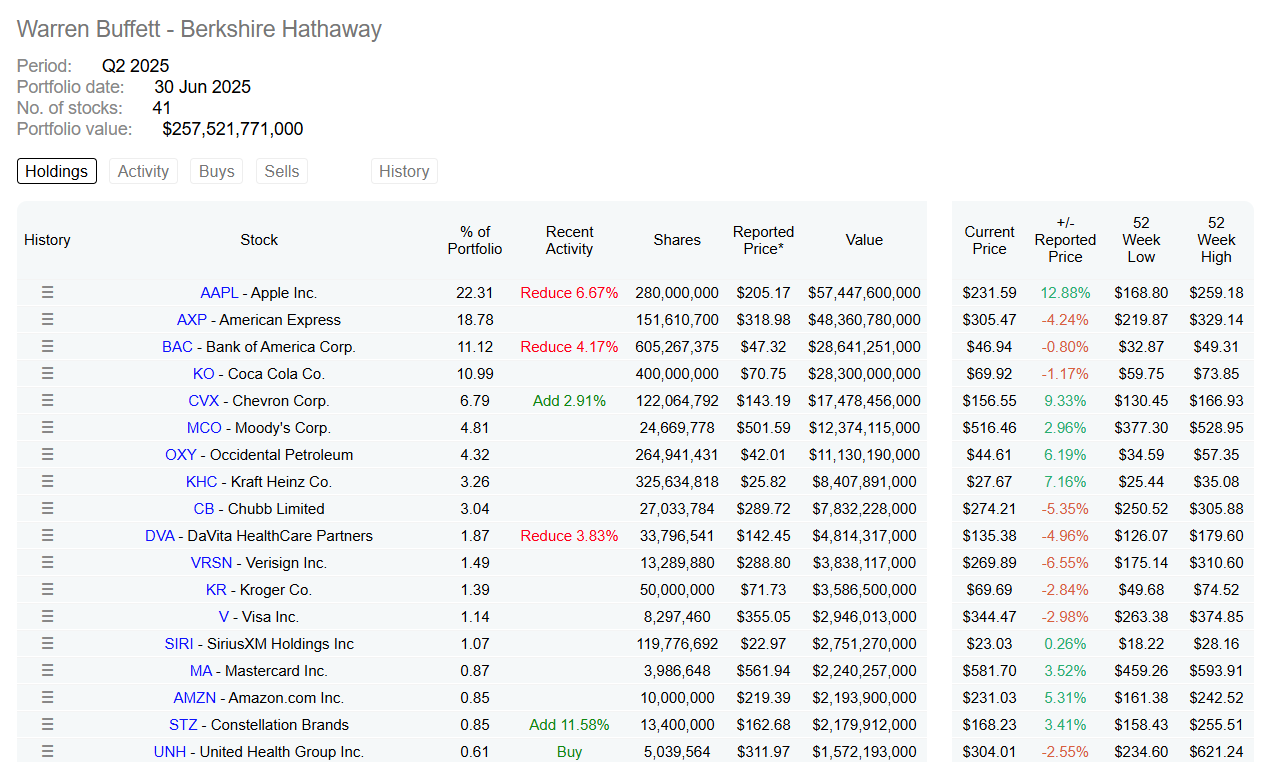This screenshot has height=762, width=1282.
Task: Switch to the Sells tab
Action: tap(282, 171)
